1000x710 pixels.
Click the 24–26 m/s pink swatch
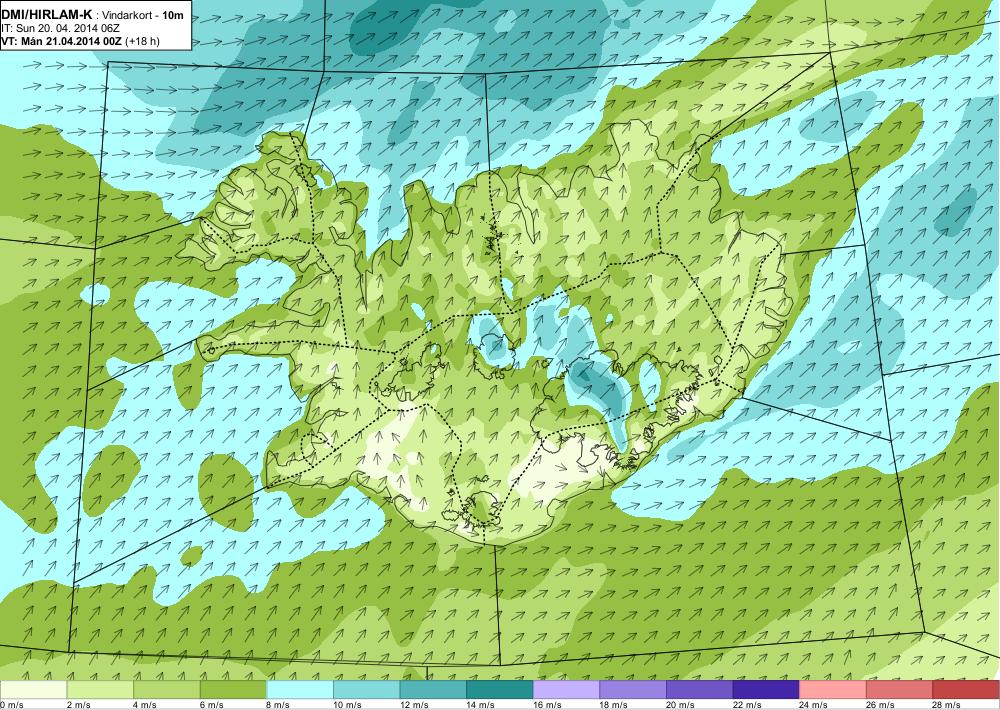point(833,690)
